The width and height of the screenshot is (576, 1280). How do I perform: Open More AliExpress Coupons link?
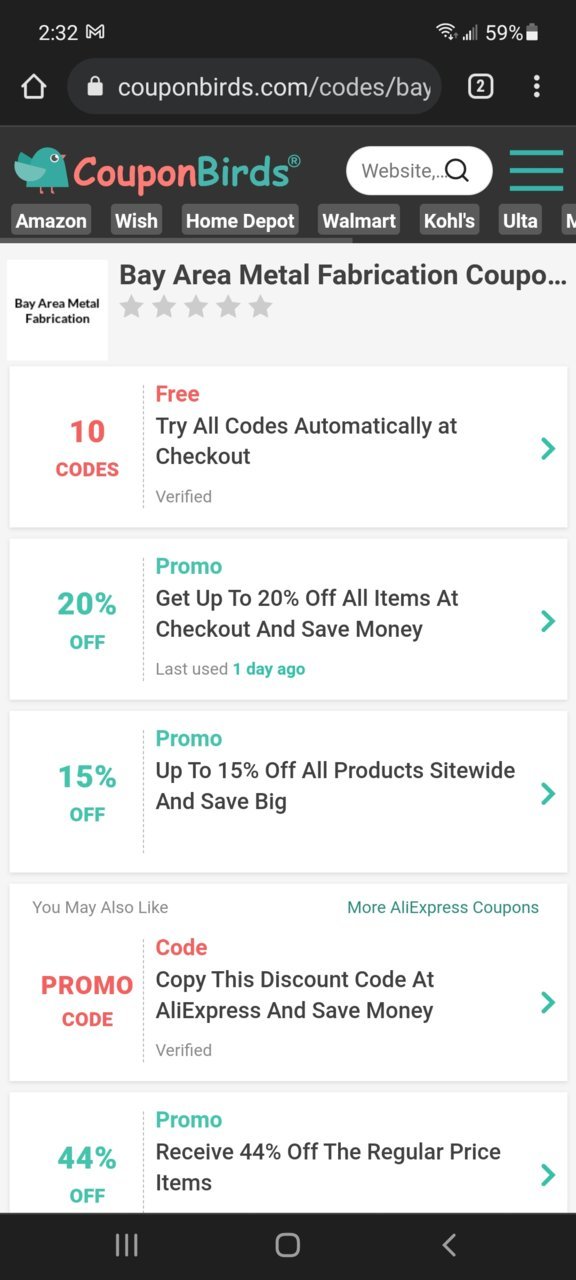pos(443,907)
